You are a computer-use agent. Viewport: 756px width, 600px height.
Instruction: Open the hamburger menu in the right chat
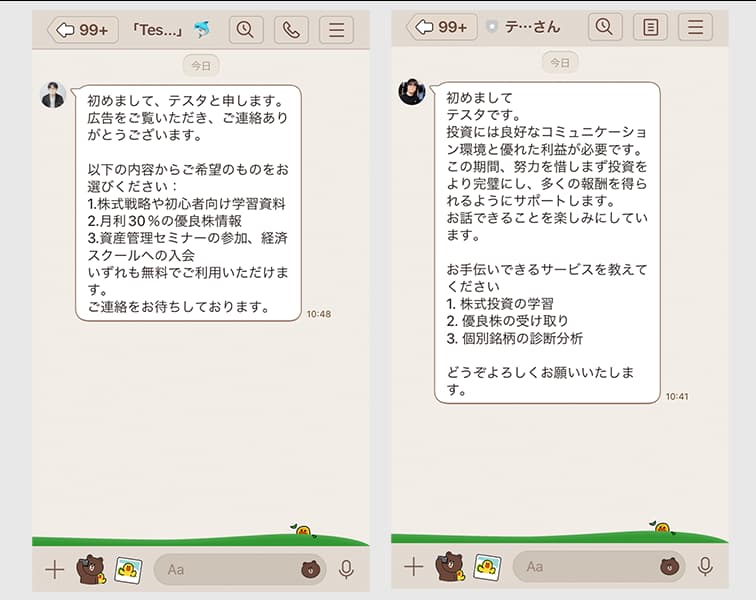tap(695, 28)
